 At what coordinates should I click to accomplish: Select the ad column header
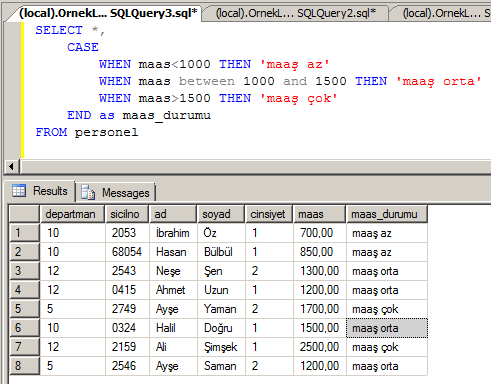[x=173, y=214]
